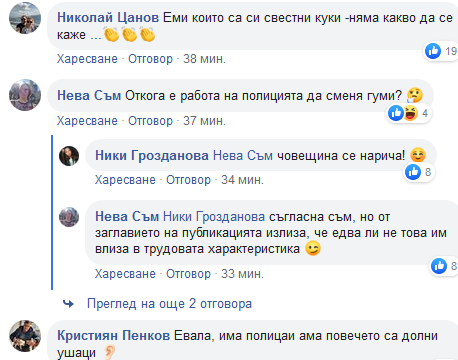This screenshot has width=458, height=360.
Task: Open Нева Съм's avatar on the top-level comment
Action: pyautogui.click(x=25, y=95)
